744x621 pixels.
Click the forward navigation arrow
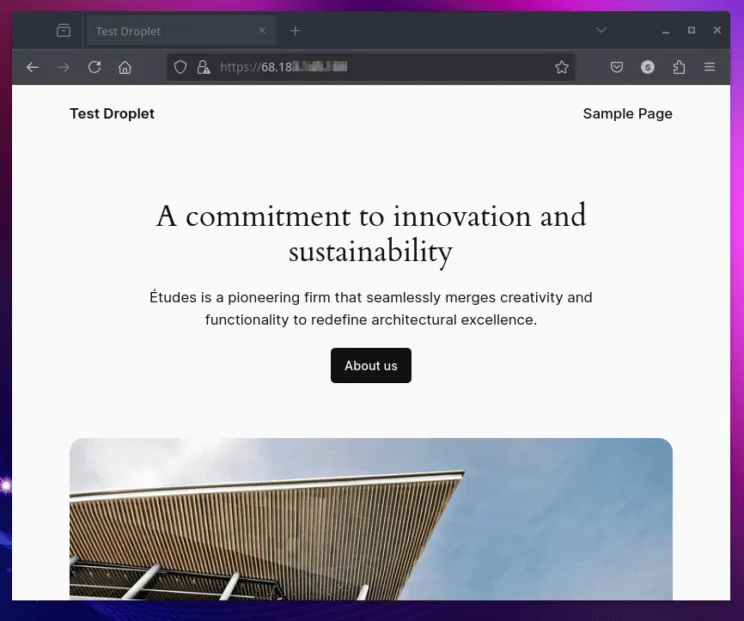pyautogui.click(x=63, y=67)
